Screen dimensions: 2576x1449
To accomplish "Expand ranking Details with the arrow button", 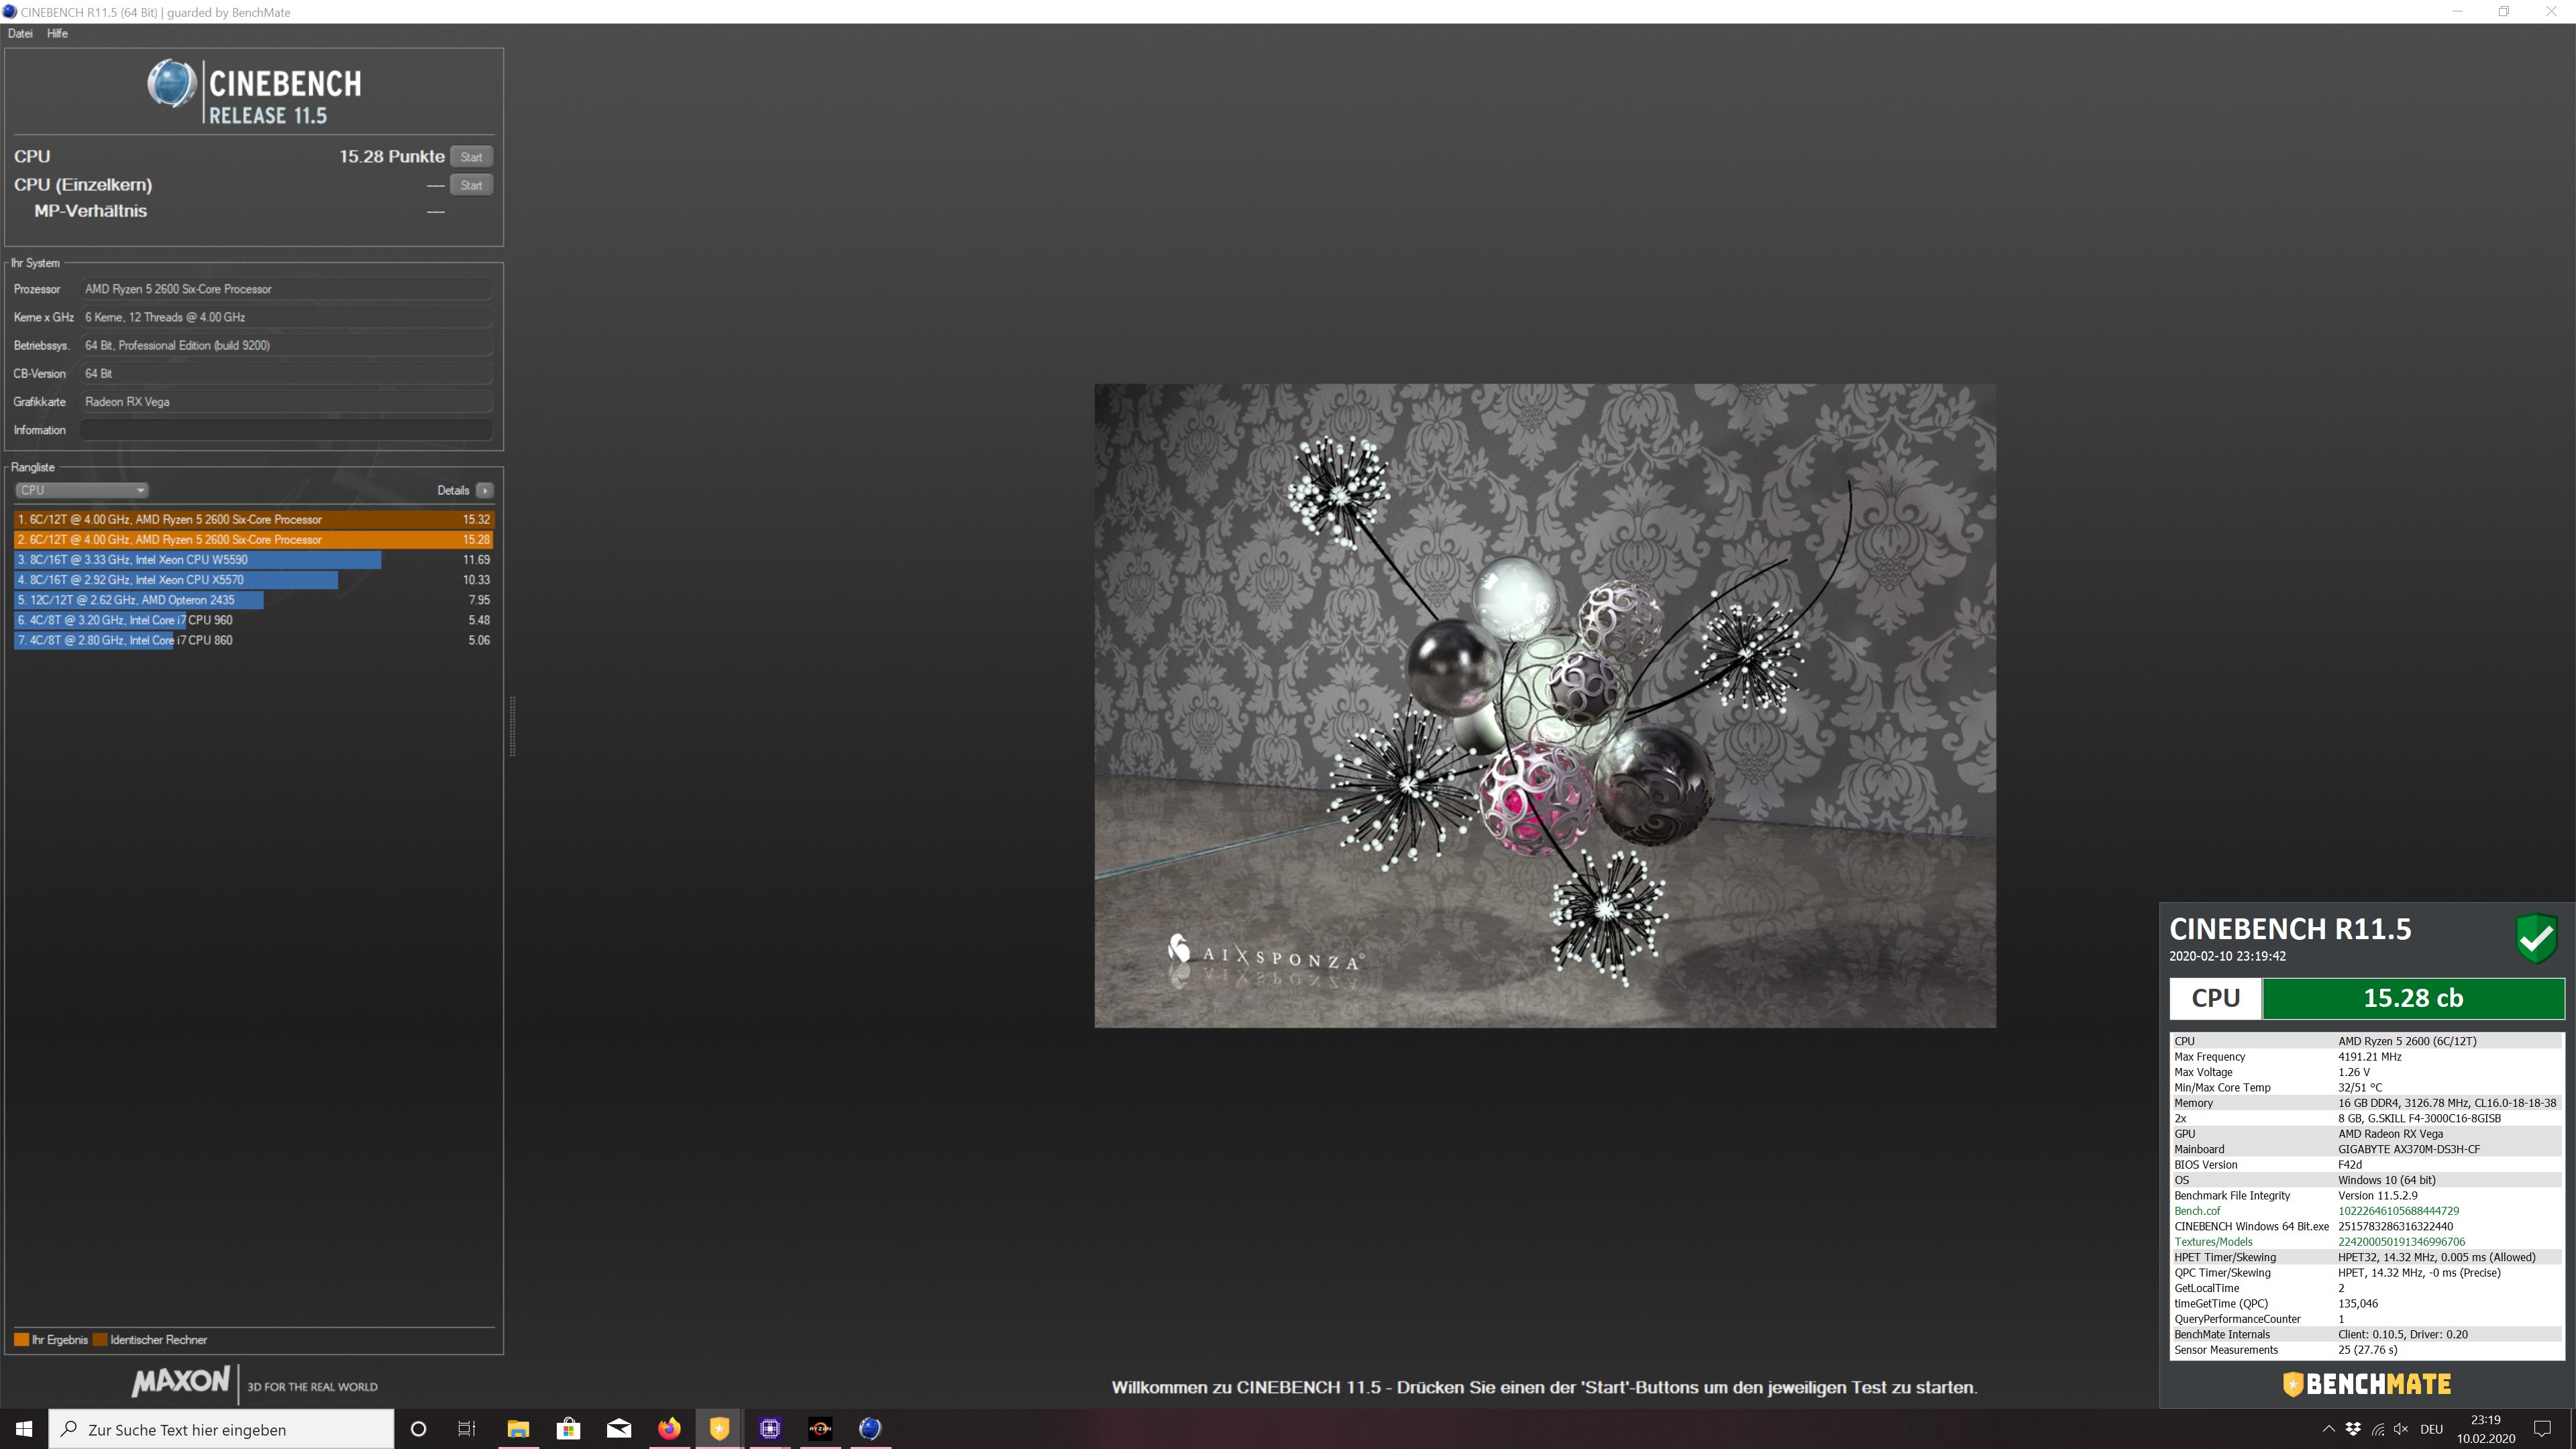I will point(485,490).
